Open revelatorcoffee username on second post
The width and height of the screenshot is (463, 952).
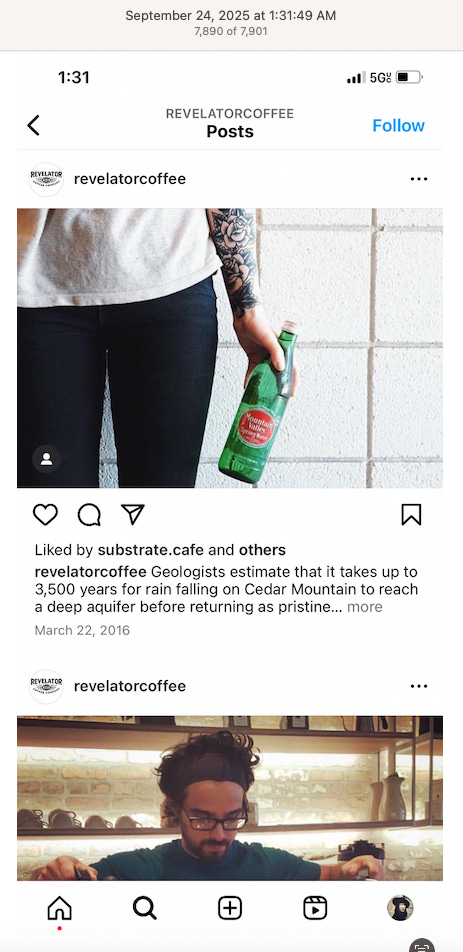(x=130, y=687)
